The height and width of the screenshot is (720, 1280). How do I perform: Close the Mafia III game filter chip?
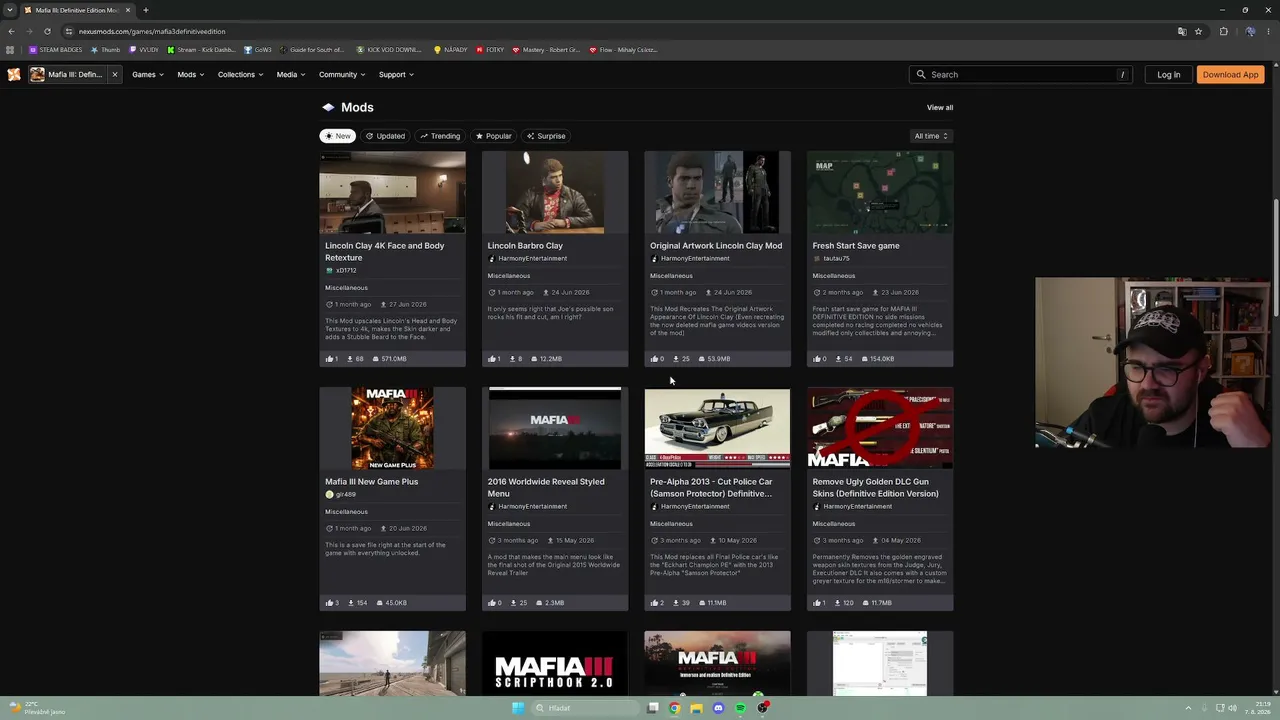[114, 74]
